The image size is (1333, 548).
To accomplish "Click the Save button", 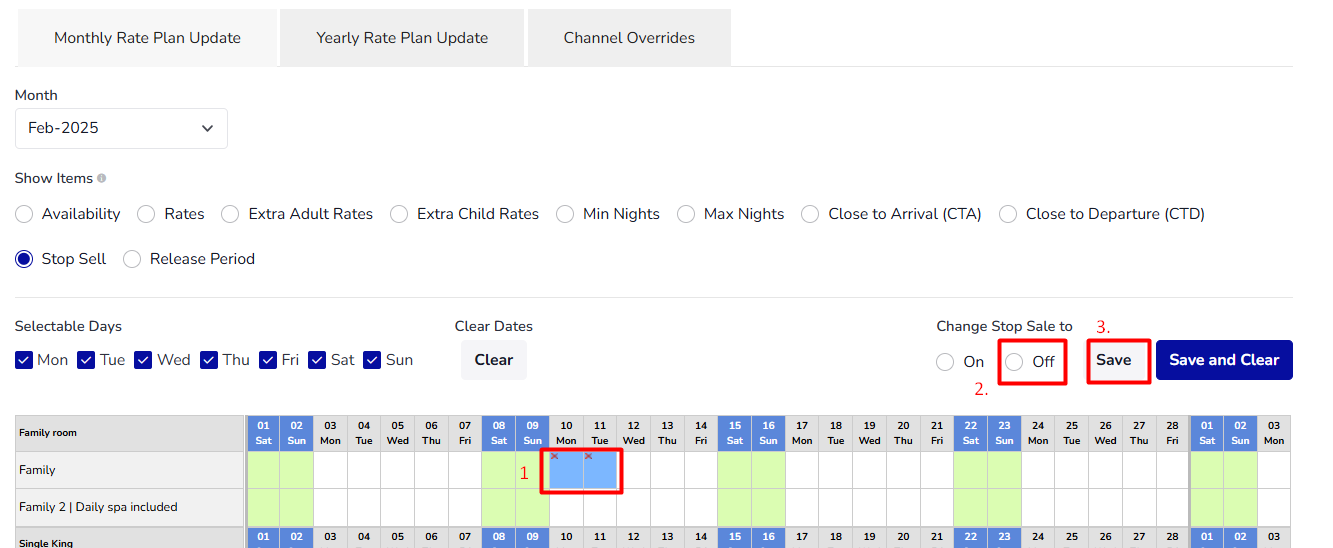I will tap(1113, 360).
